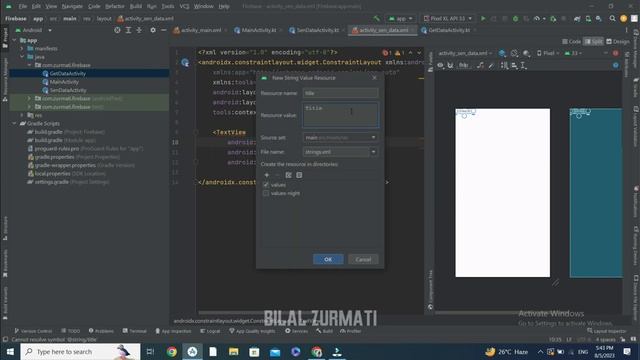Collapse Gradle Scripts node

click(x=15, y=123)
